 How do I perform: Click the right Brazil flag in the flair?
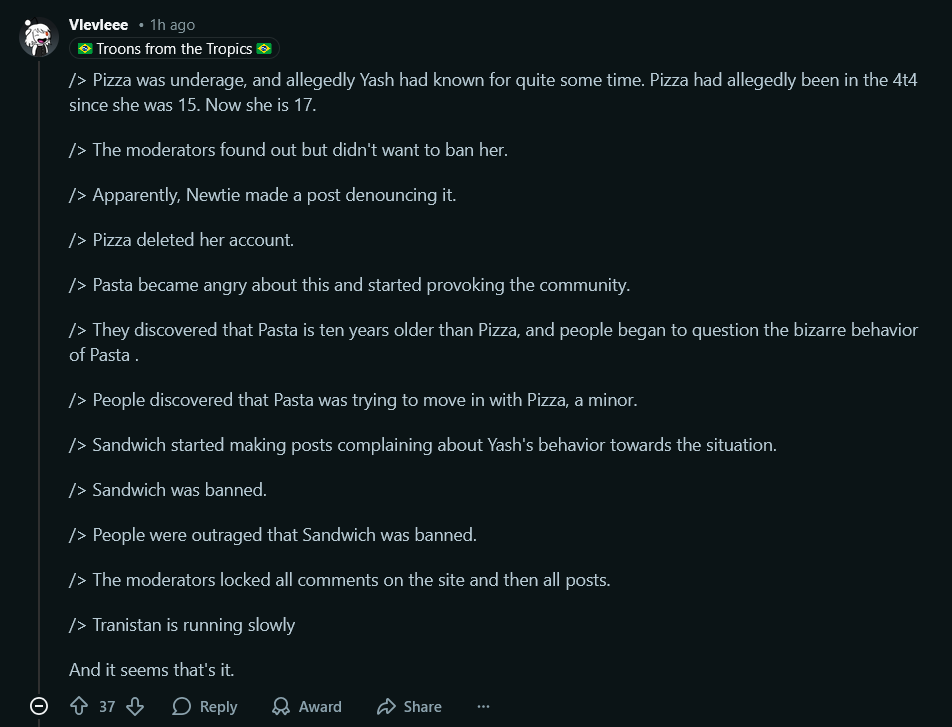pyautogui.click(x=264, y=49)
